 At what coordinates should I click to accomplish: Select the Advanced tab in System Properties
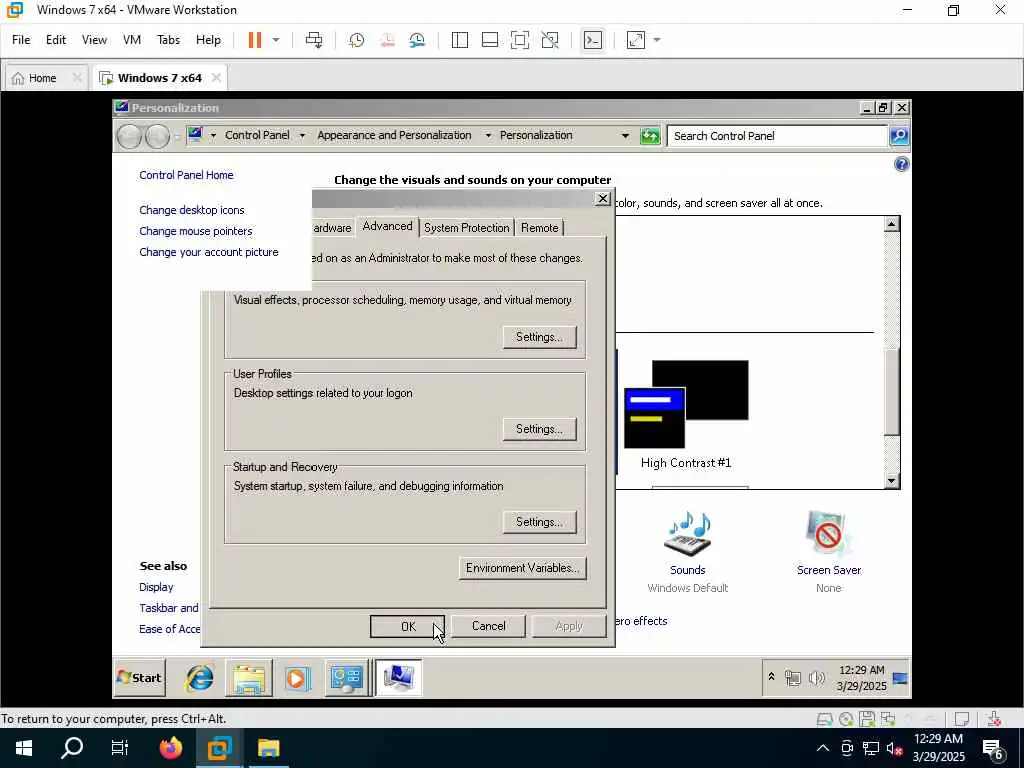click(x=387, y=226)
